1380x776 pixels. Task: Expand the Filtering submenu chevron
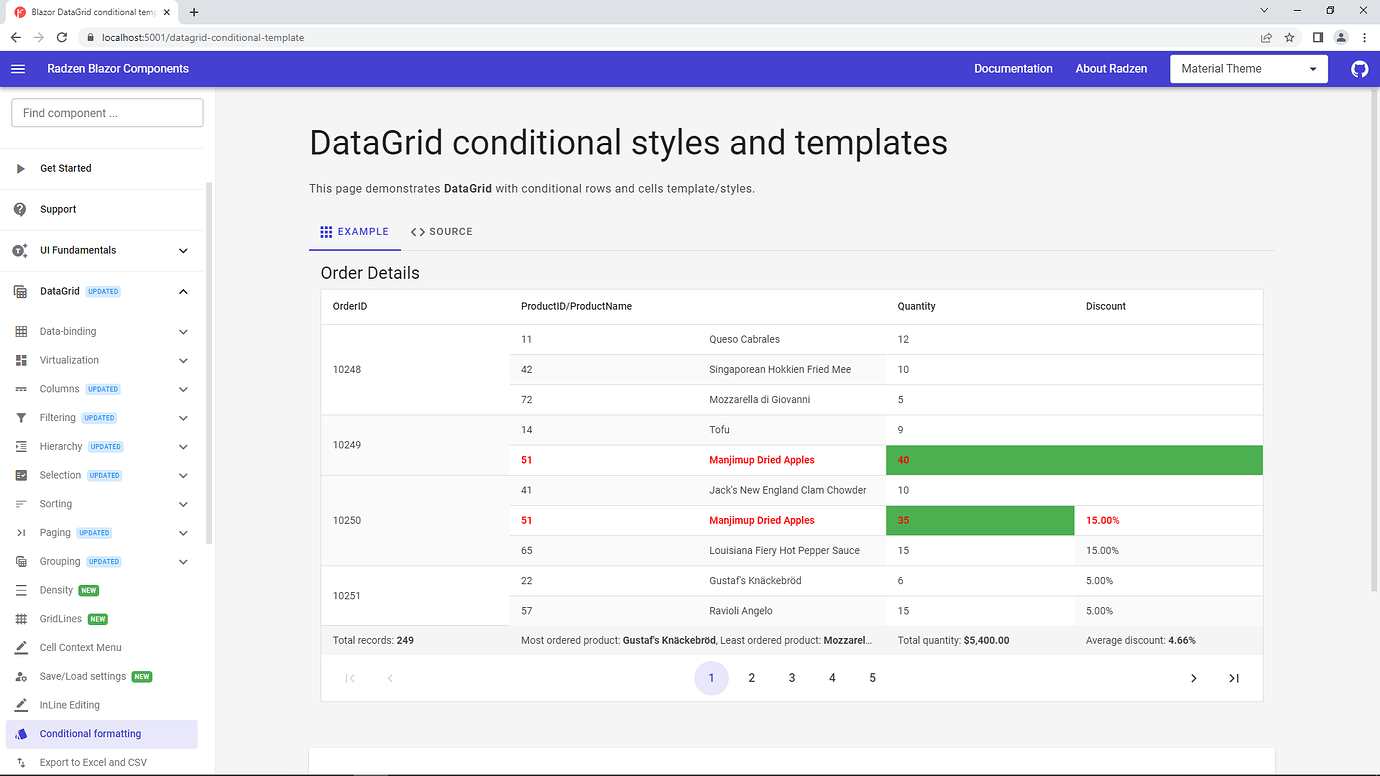point(183,418)
